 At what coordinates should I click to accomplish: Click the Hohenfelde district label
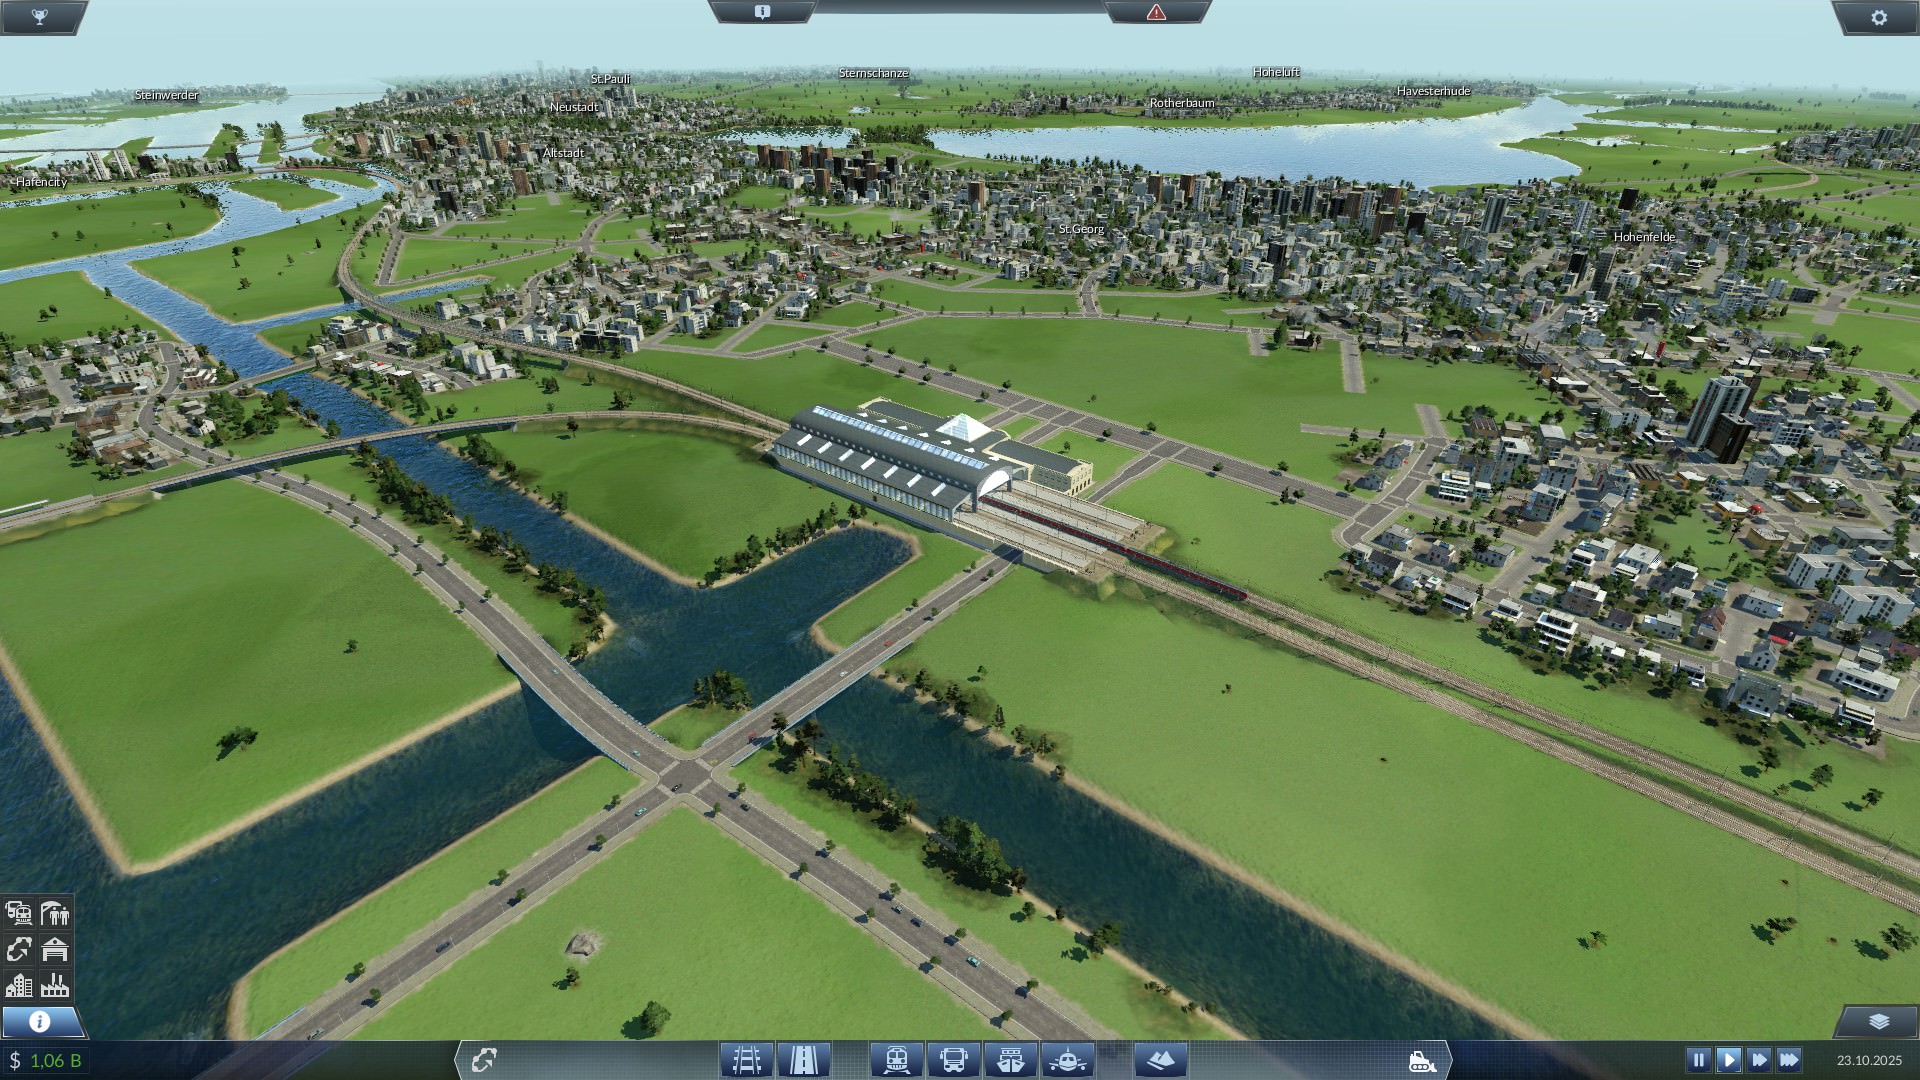pos(1644,237)
